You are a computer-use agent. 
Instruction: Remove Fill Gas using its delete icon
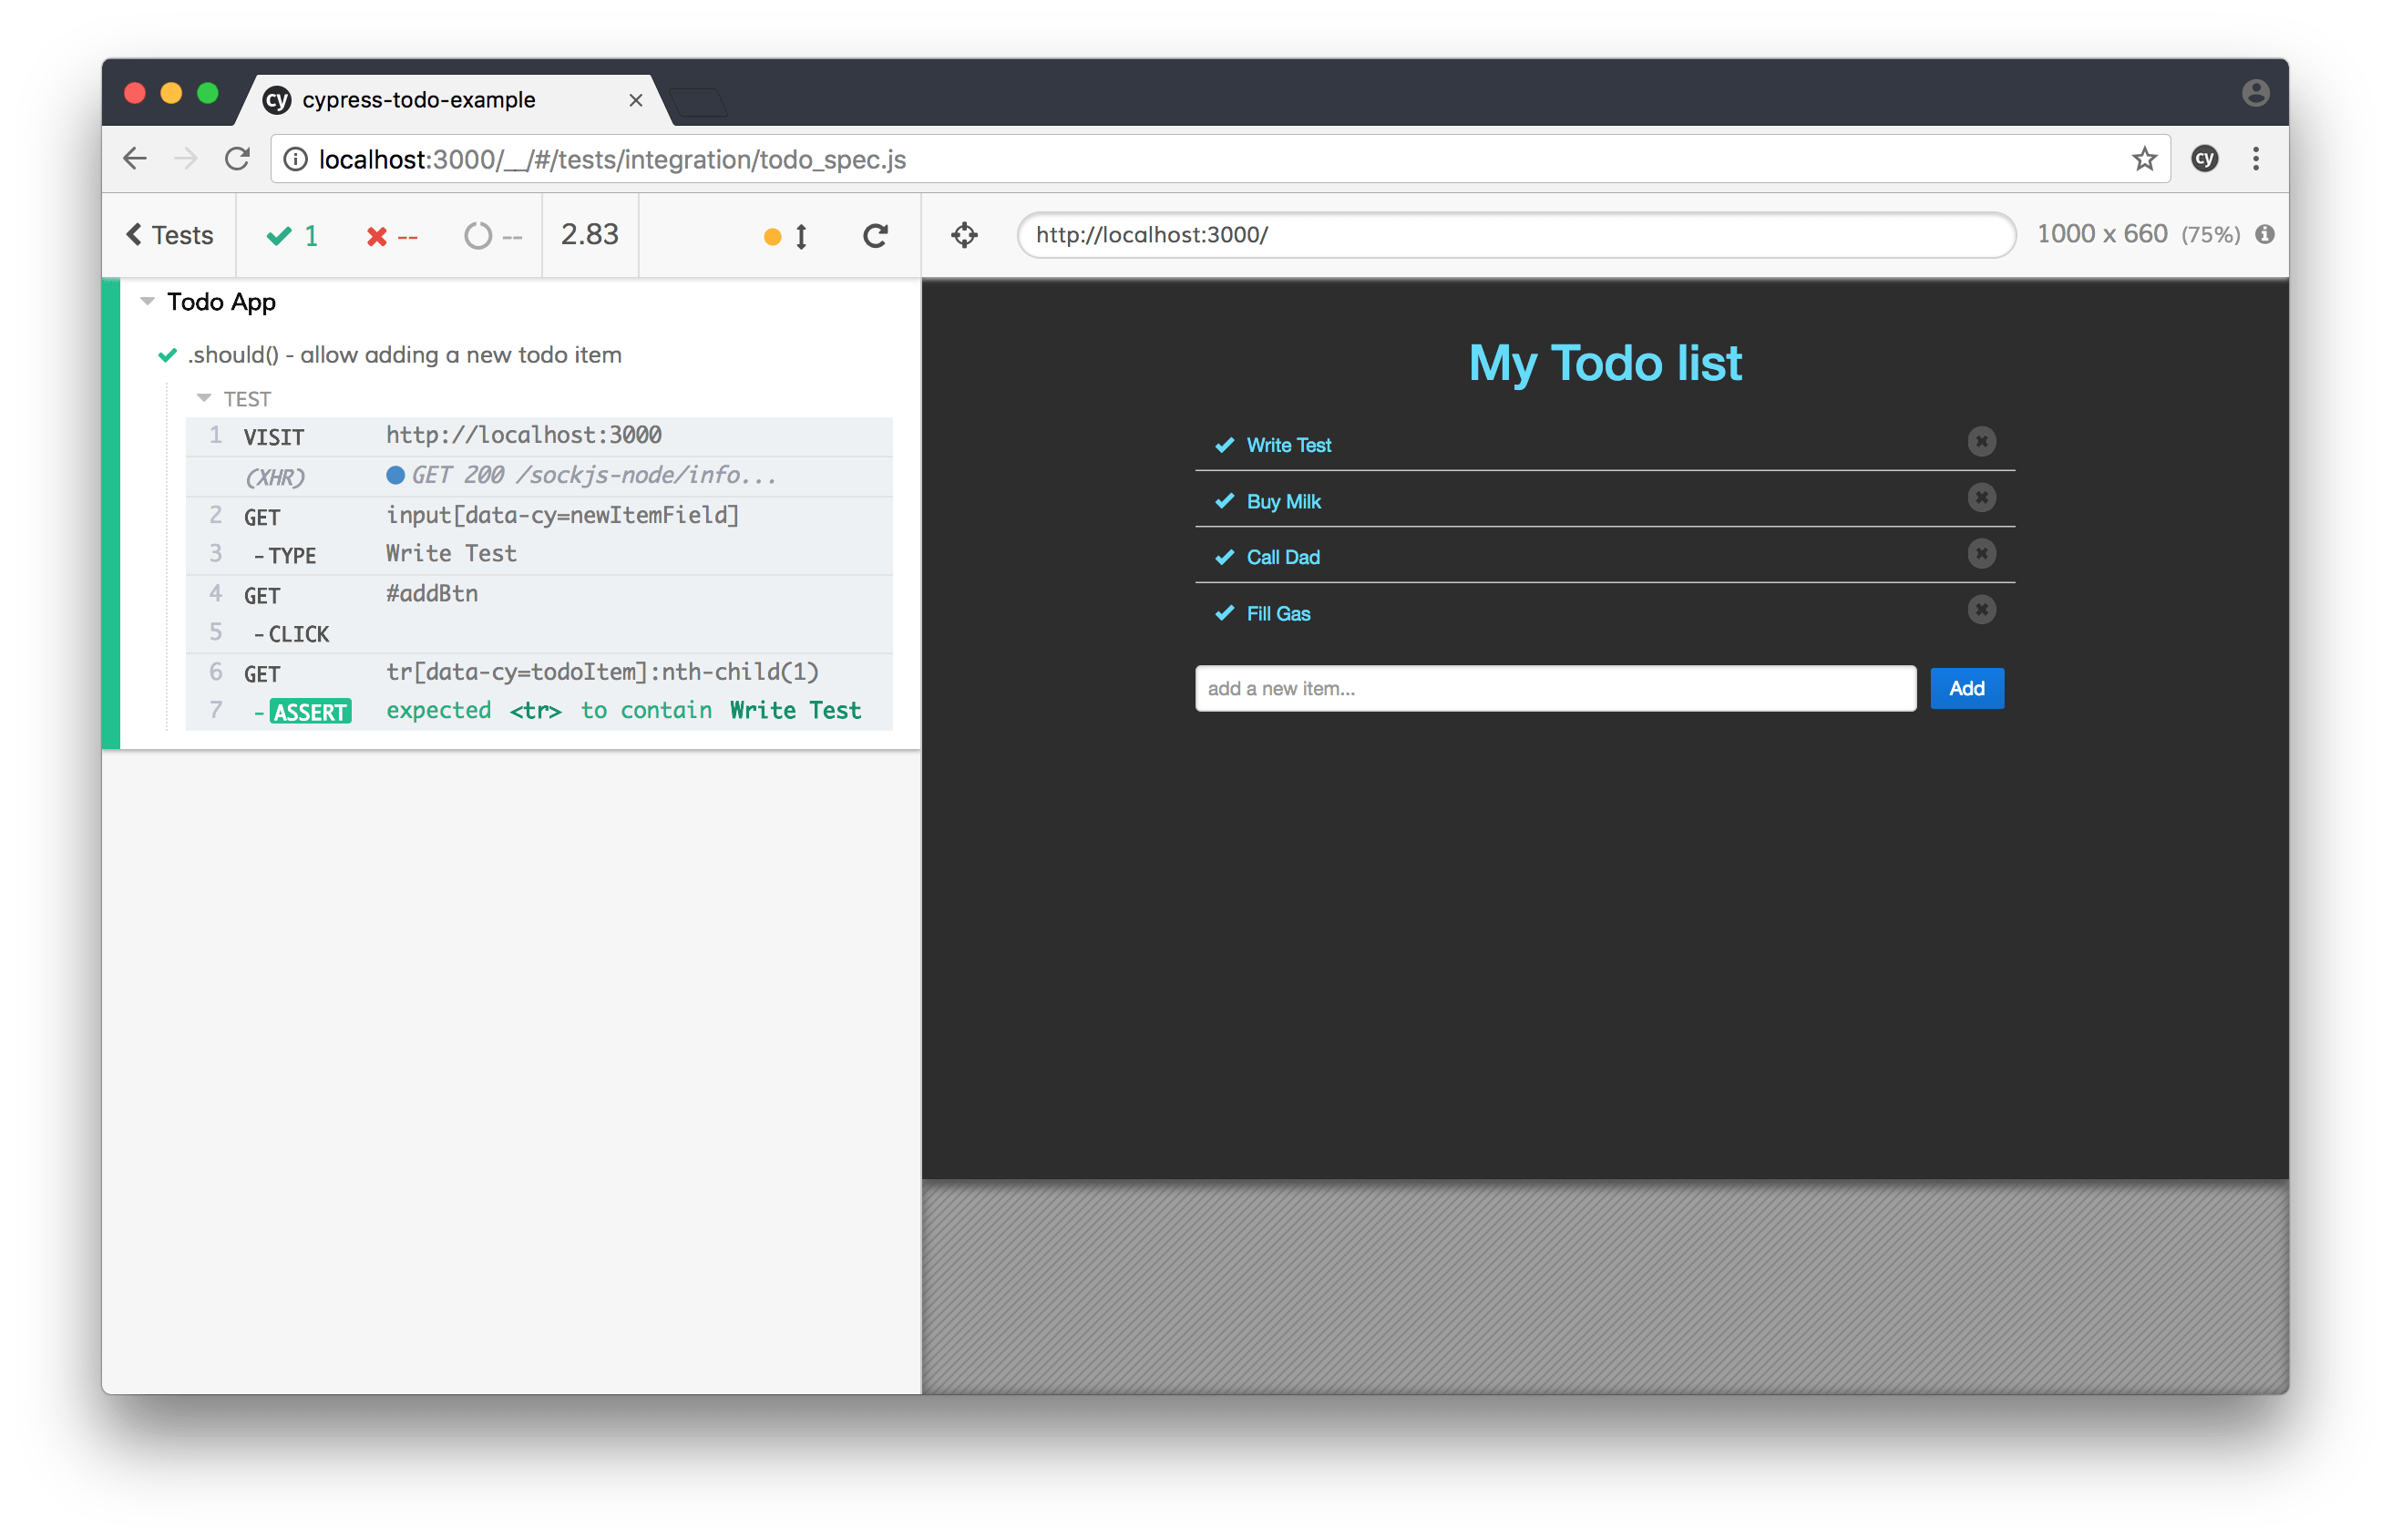[1981, 609]
